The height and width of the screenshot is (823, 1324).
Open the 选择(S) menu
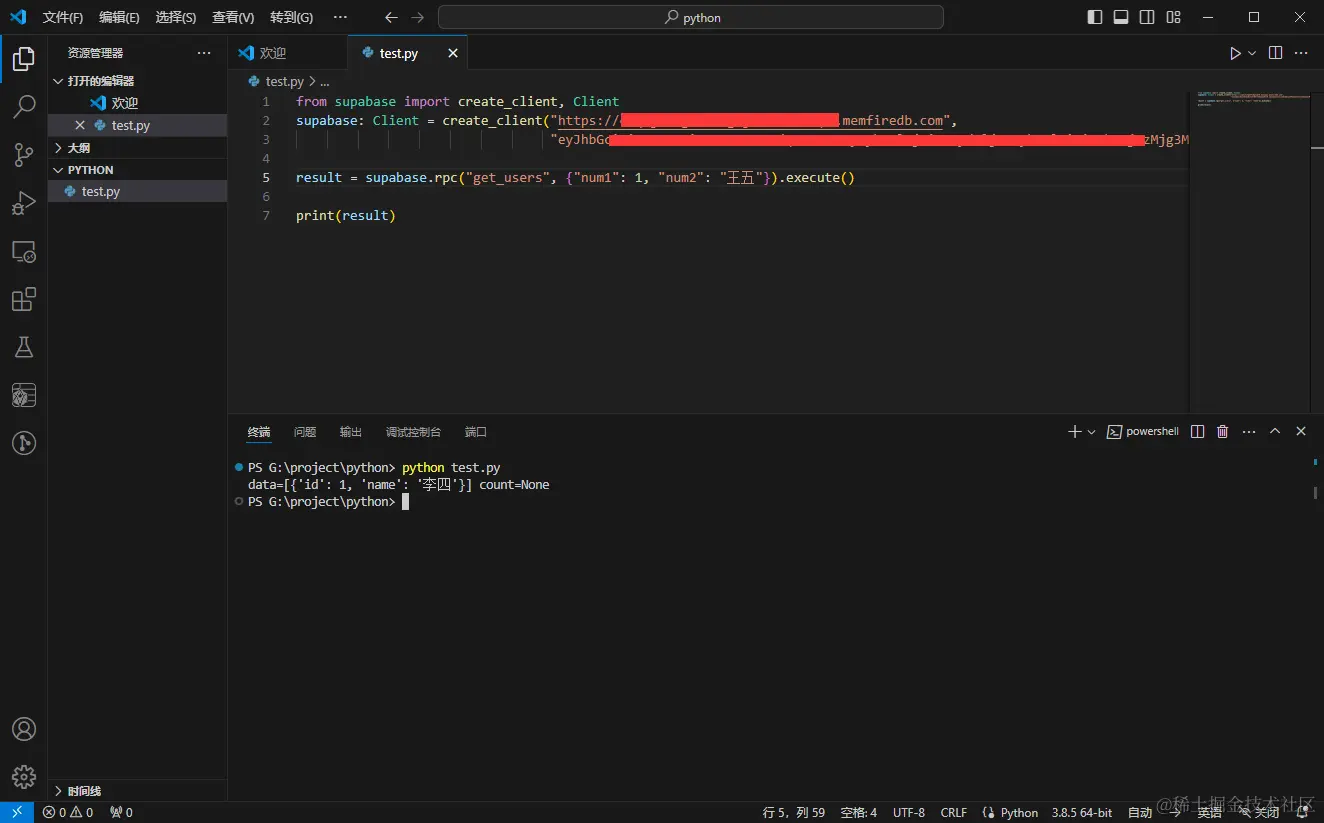[x=176, y=17]
